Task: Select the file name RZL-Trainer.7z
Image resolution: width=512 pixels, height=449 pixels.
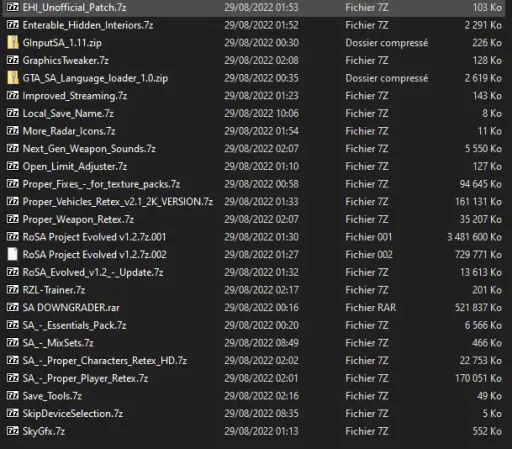Action: pyautogui.click(x=54, y=290)
